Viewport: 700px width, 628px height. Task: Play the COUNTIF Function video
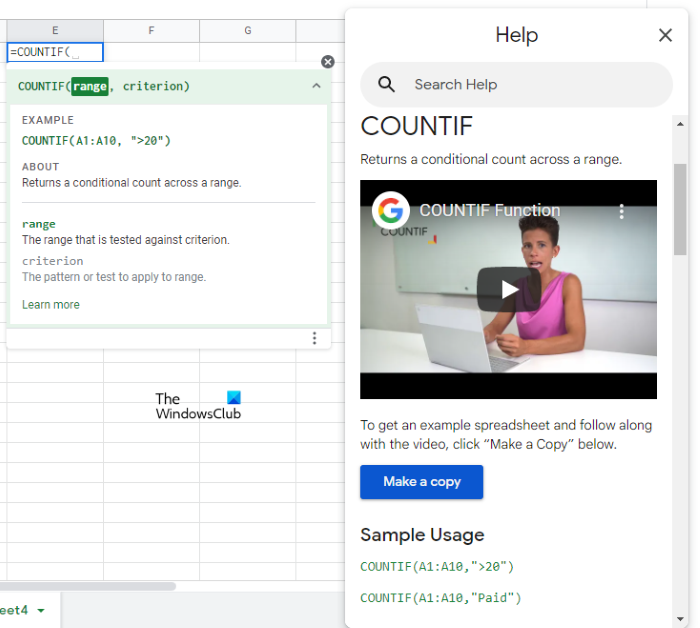tap(508, 290)
